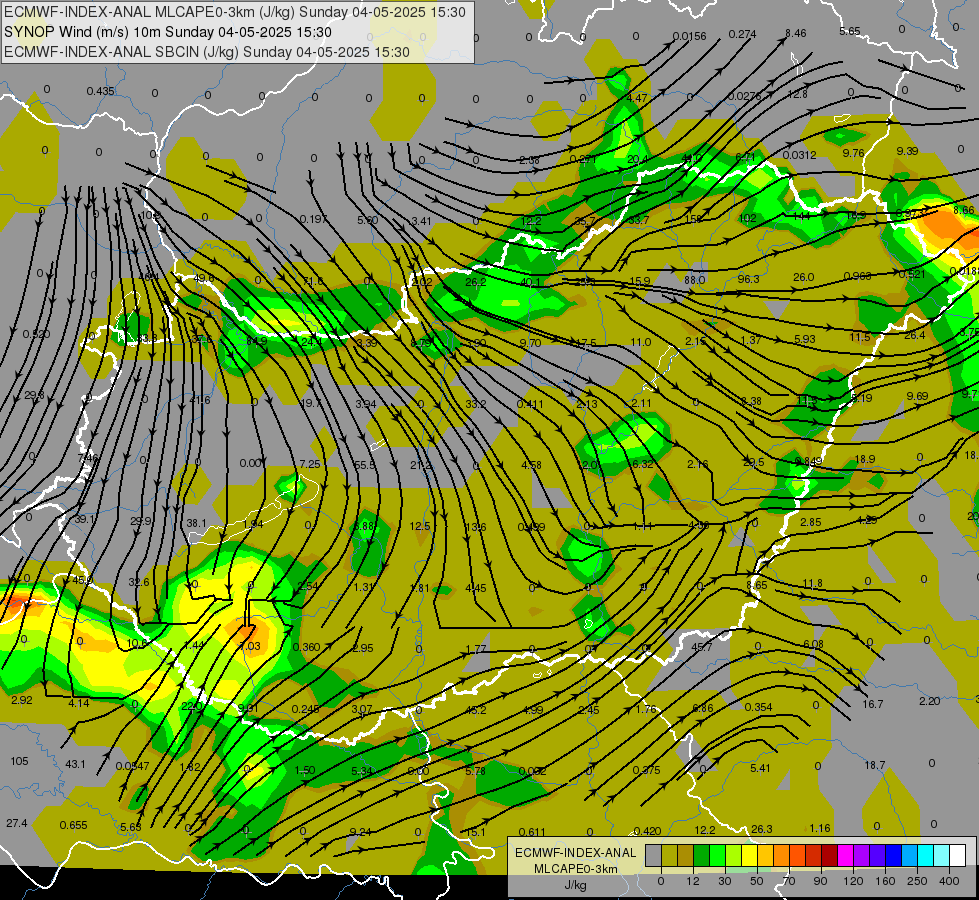Viewport: 979px width, 900px height.
Task: Click the map value 88.0
Action: tap(694, 280)
